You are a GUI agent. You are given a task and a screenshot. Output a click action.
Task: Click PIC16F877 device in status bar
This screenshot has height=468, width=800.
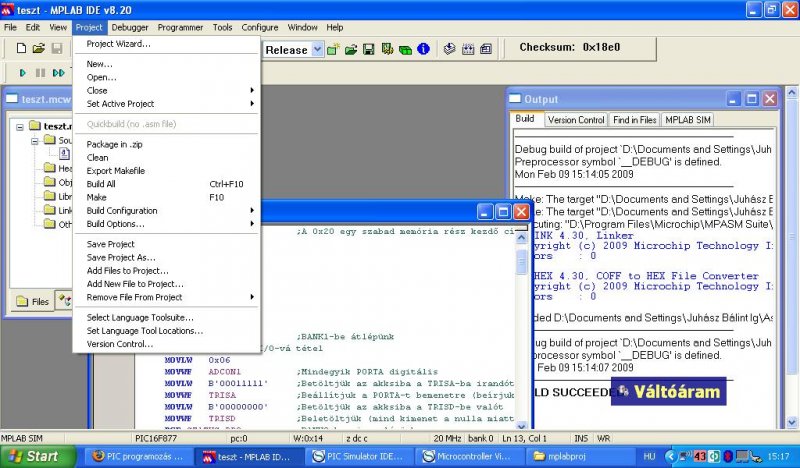coord(155,438)
